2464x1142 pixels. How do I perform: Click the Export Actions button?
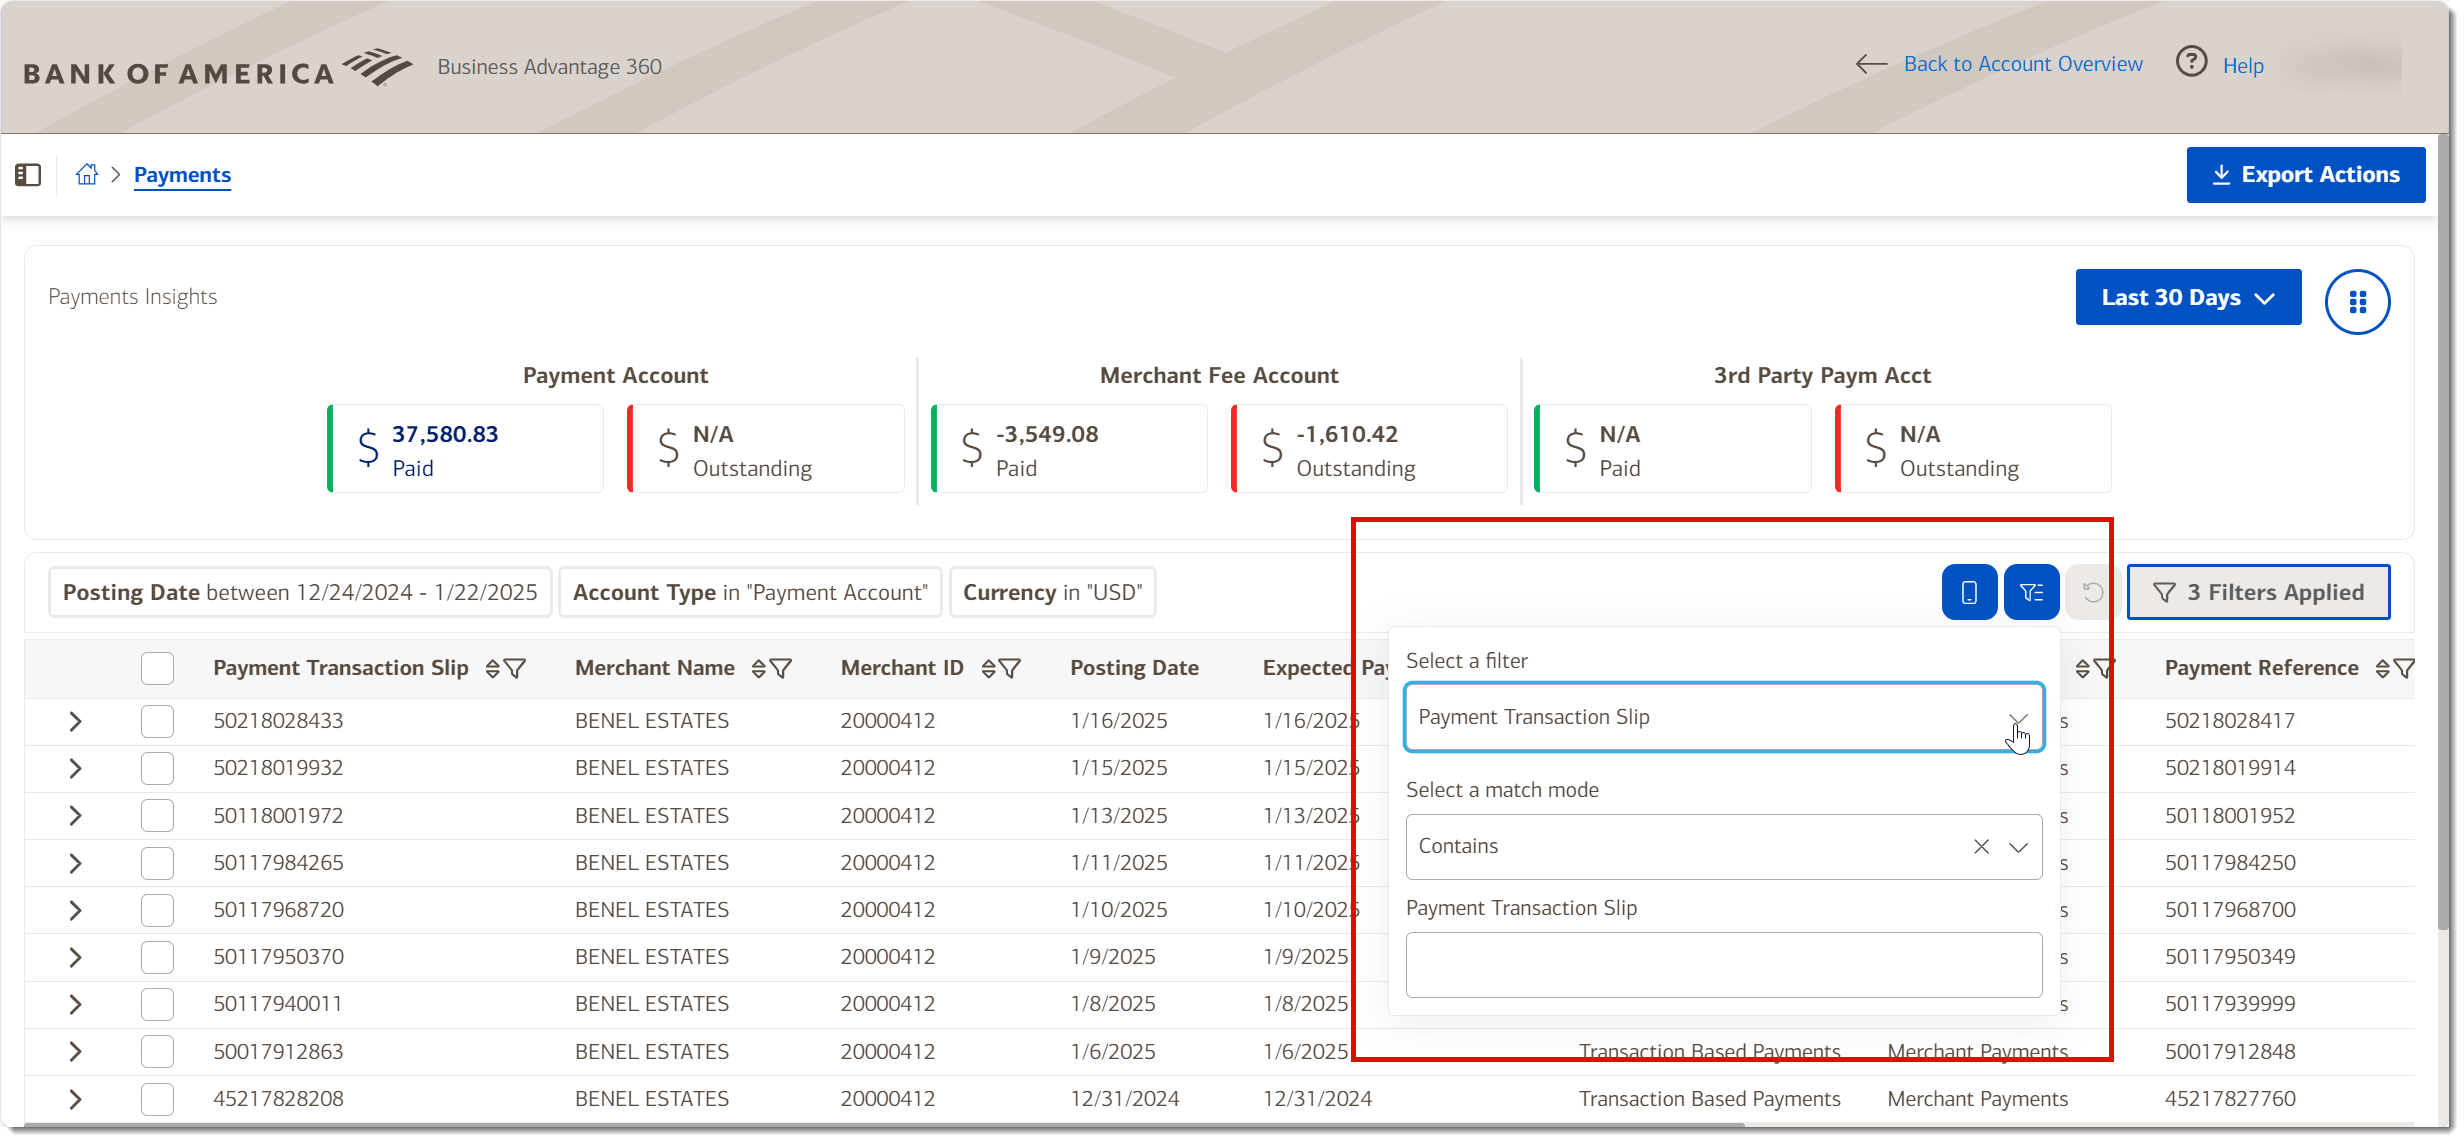(2305, 175)
